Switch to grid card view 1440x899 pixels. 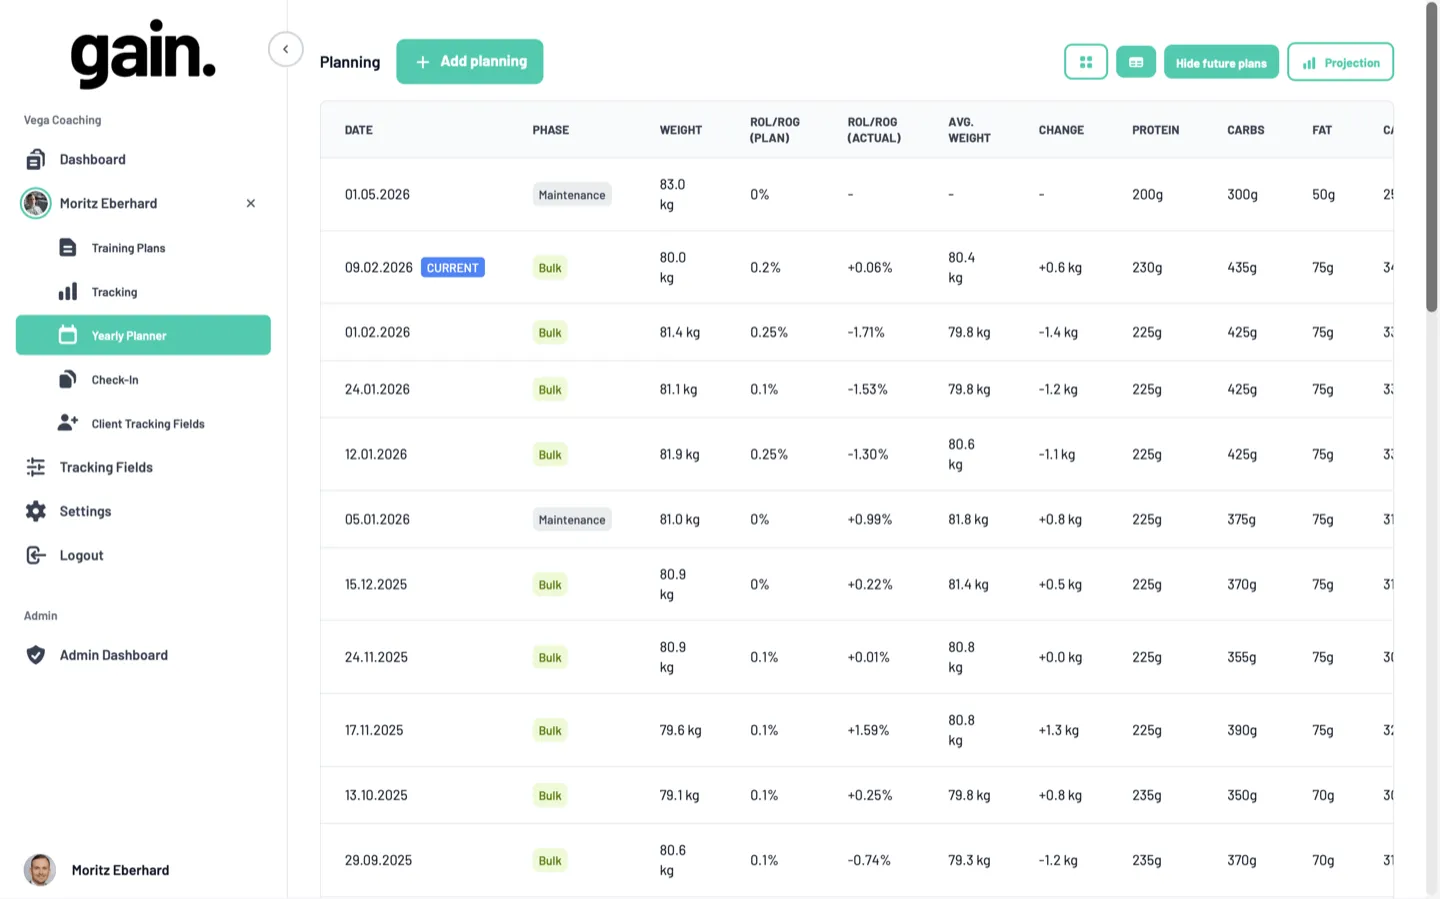(1085, 62)
